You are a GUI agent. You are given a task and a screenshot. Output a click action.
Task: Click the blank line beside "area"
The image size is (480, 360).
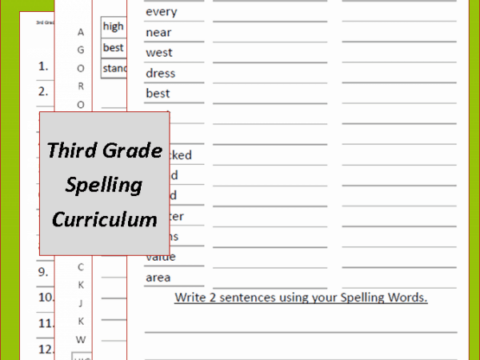tap(270, 288)
